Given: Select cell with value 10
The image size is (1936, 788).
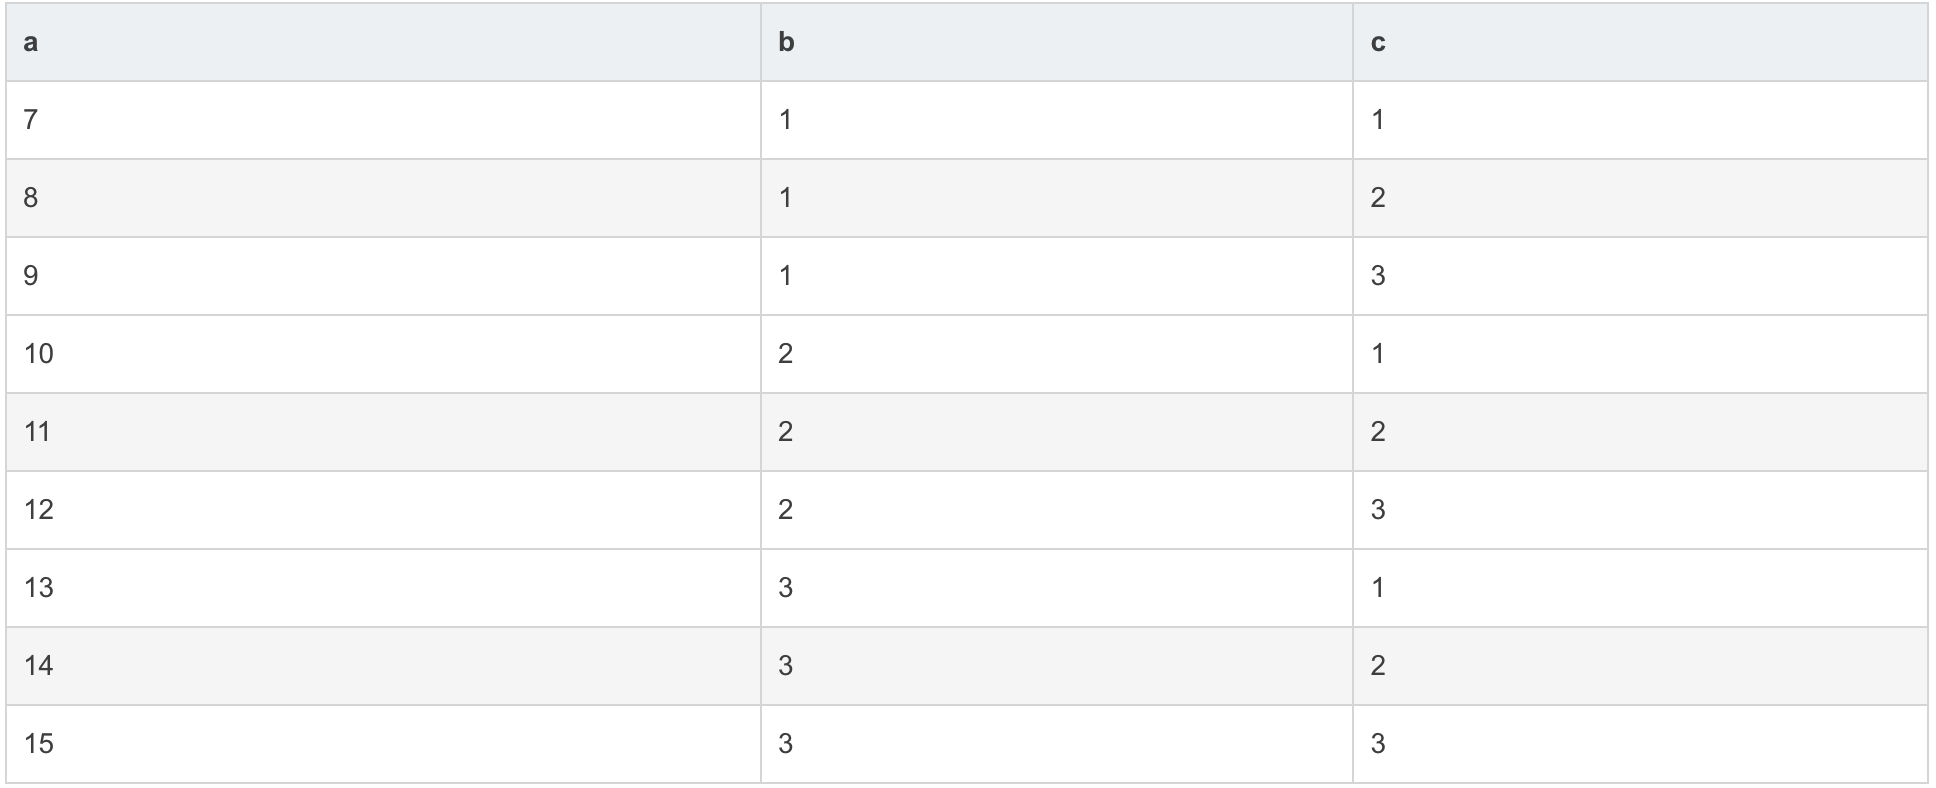Looking at the screenshot, I should 383,354.
